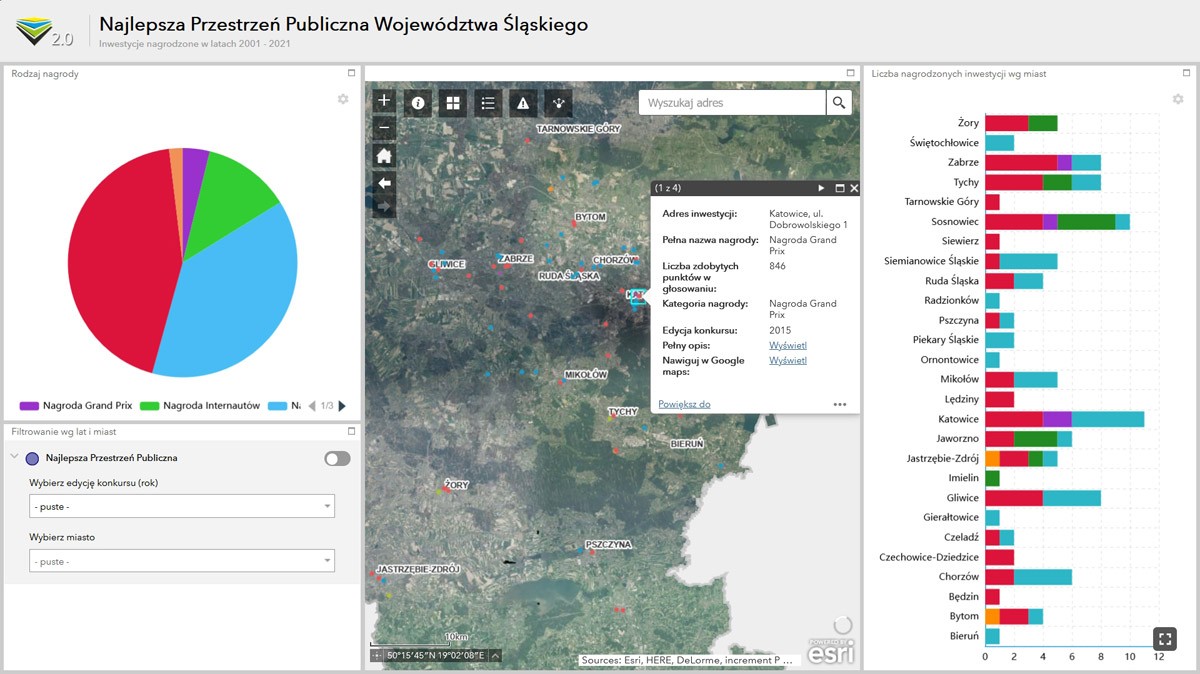Image resolution: width=1200 pixels, height=674 pixels.
Task: Open the contest edition year dropdown
Action: coord(181,506)
